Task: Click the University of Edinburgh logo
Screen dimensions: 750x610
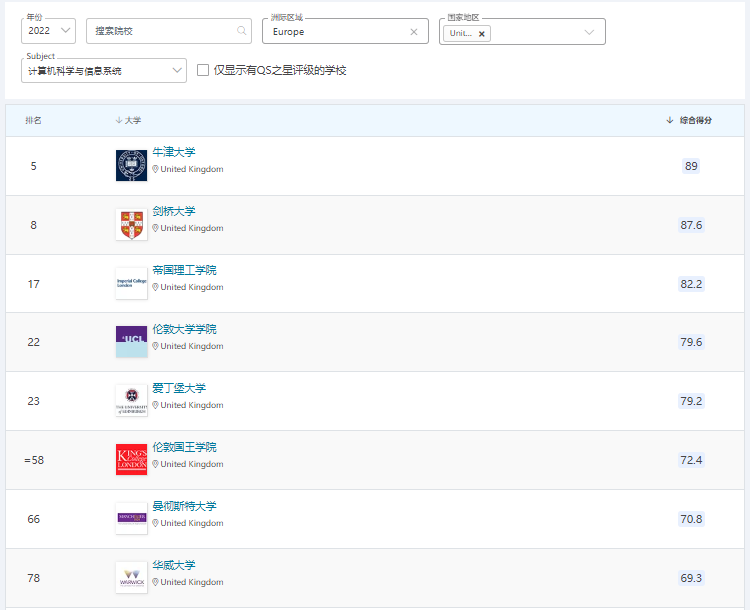Action: click(x=131, y=401)
